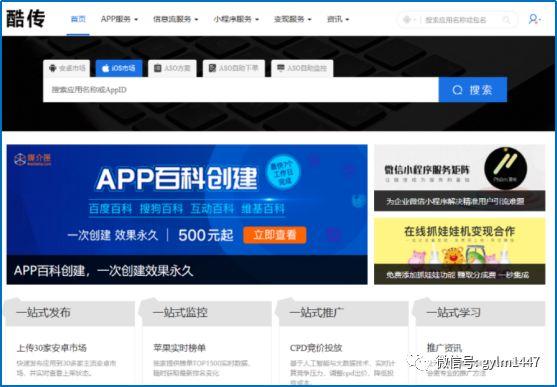Open the CPD竞价投放 link

(x=316, y=348)
